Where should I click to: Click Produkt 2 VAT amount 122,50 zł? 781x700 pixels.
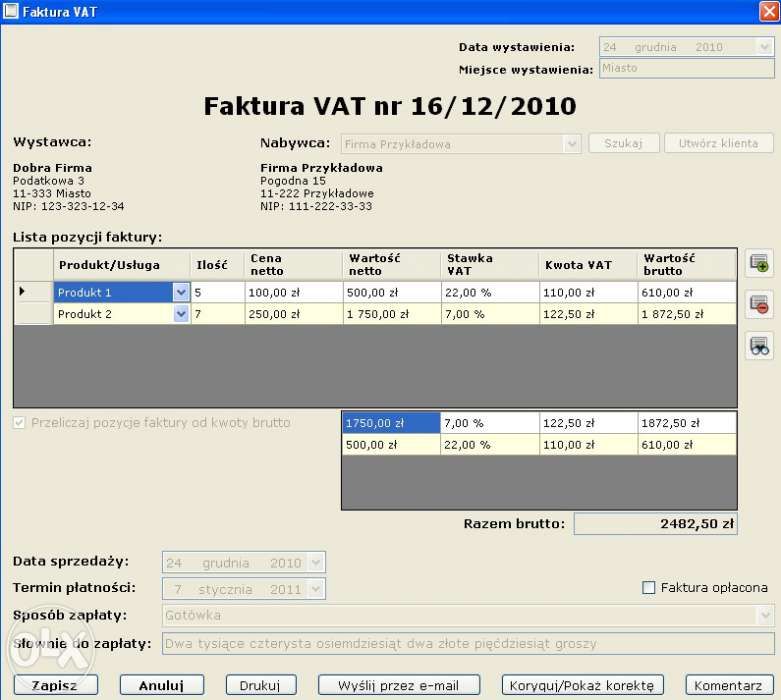pos(589,314)
